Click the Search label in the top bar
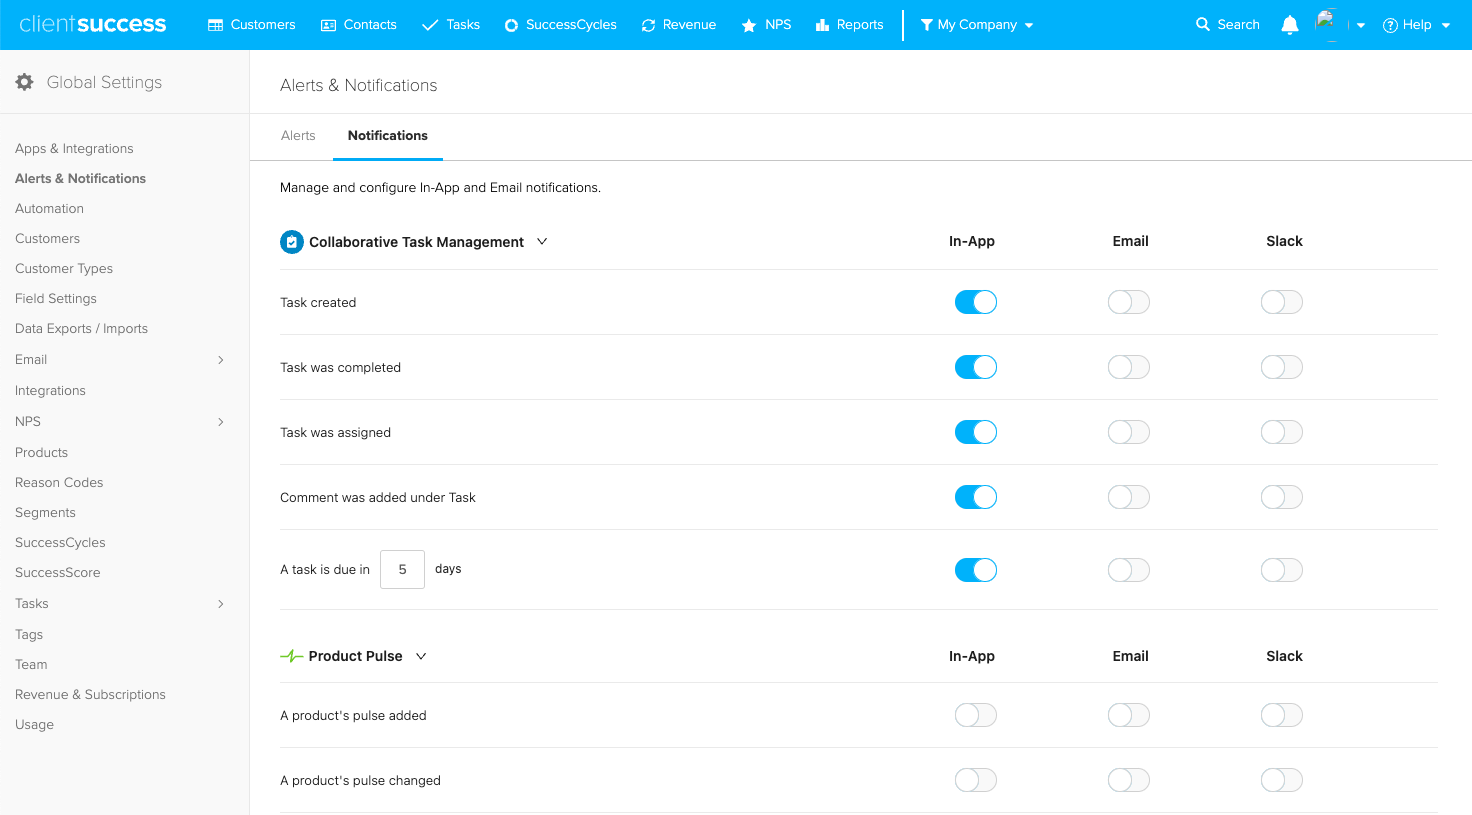The height and width of the screenshot is (815, 1472). (1238, 25)
